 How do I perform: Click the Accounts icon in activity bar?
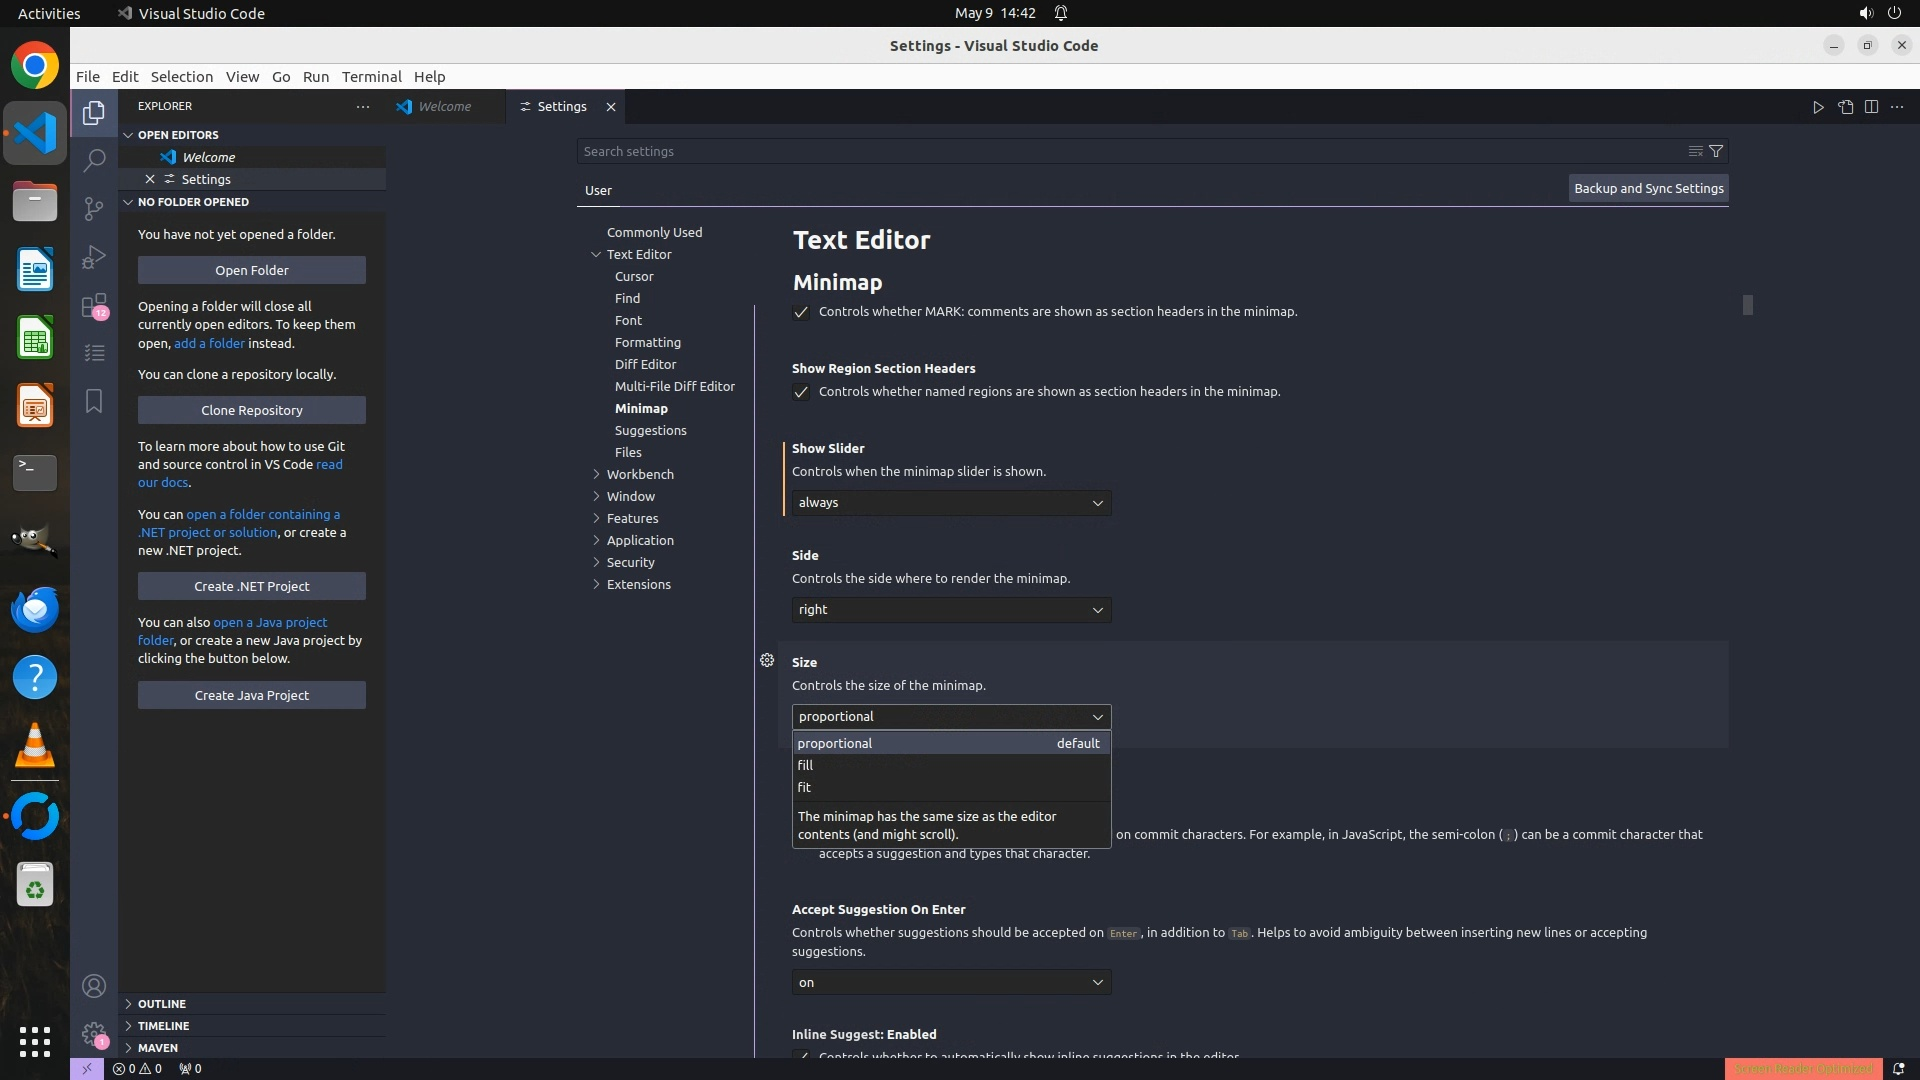pyautogui.click(x=94, y=987)
